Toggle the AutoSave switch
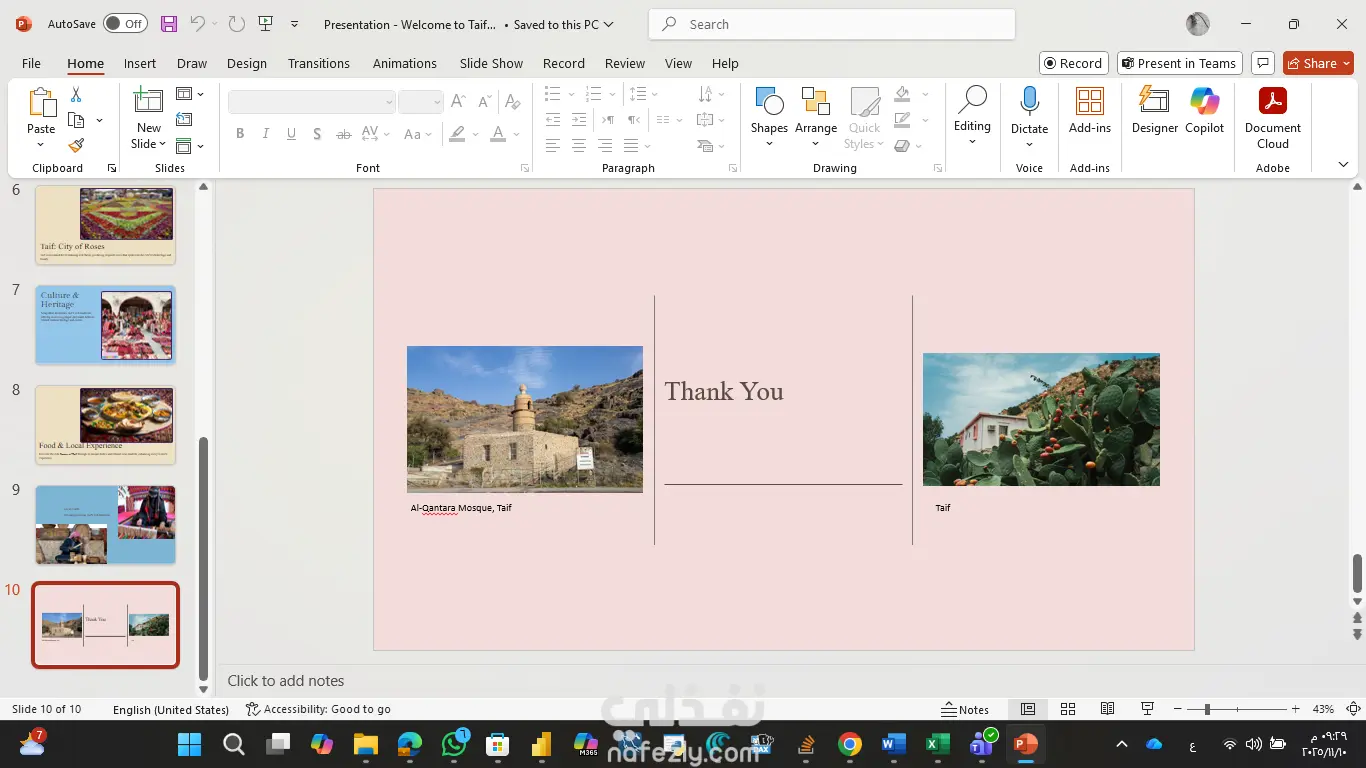This screenshot has width=1366, height=768. pos(124,24)
